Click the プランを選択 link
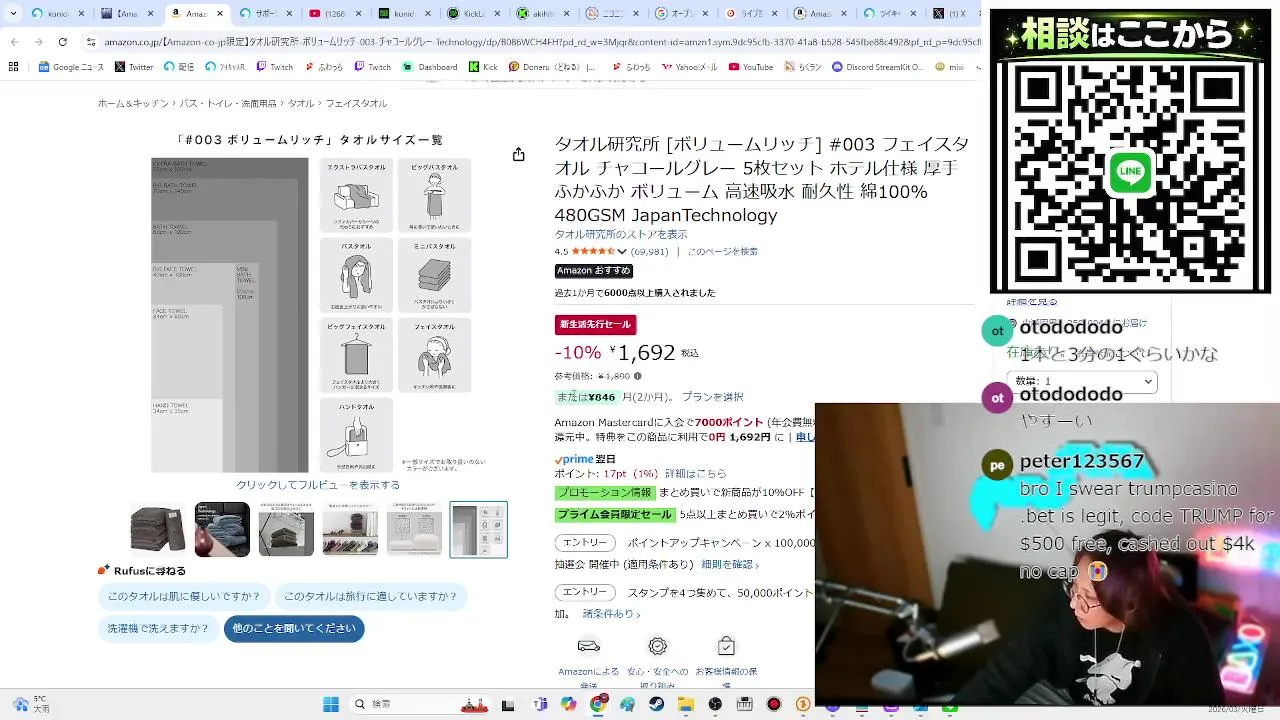Viewport: 1280px width, 720px height. 713,397
